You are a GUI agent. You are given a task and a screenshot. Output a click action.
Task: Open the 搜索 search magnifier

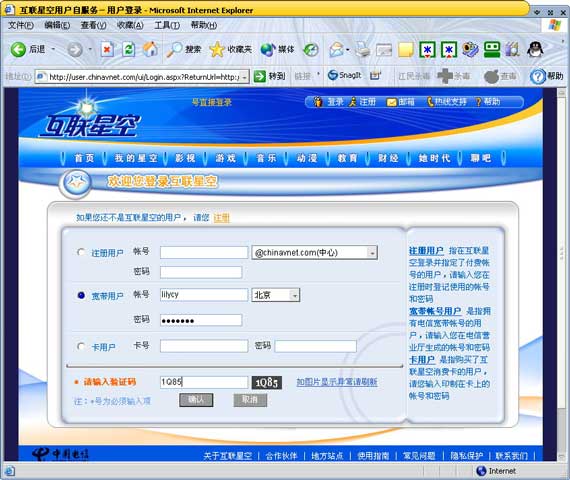pyautogui.click(x=183, y=49)
